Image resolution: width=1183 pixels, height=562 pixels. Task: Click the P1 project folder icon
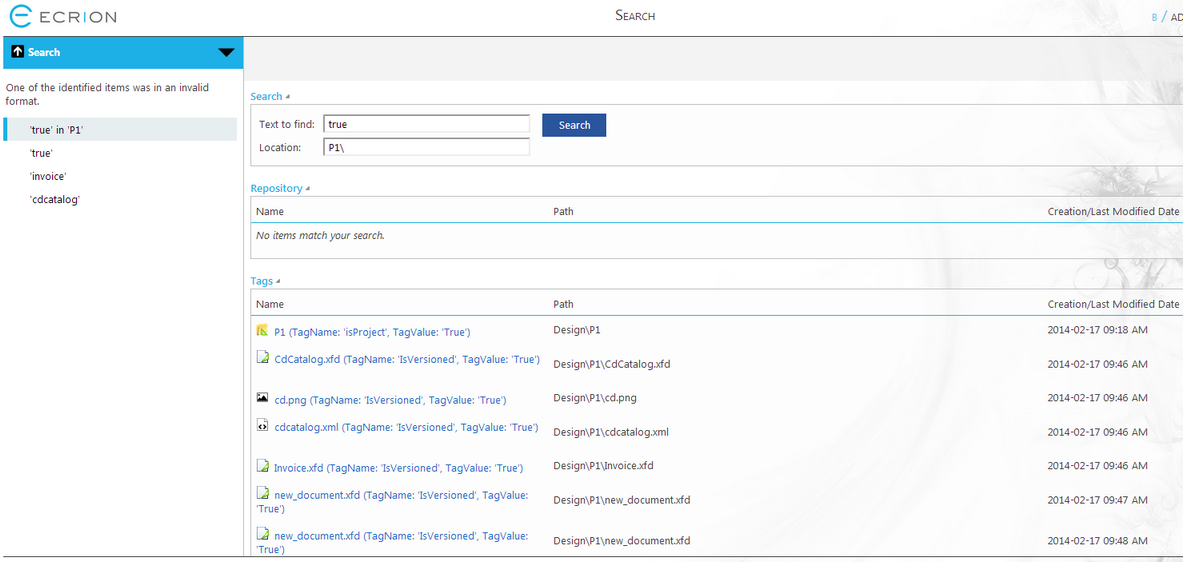tap(262, 330)
